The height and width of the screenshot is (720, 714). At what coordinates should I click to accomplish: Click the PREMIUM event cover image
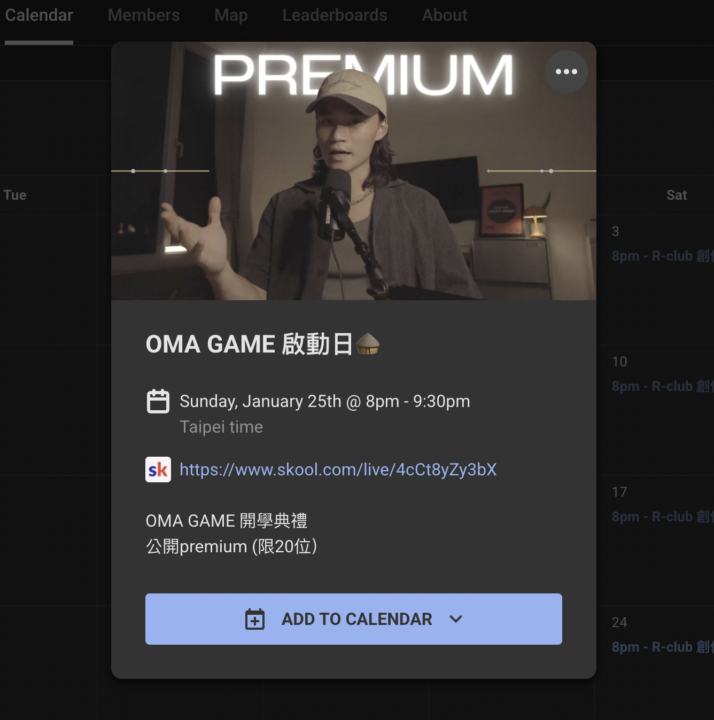[x=354, y=171]
